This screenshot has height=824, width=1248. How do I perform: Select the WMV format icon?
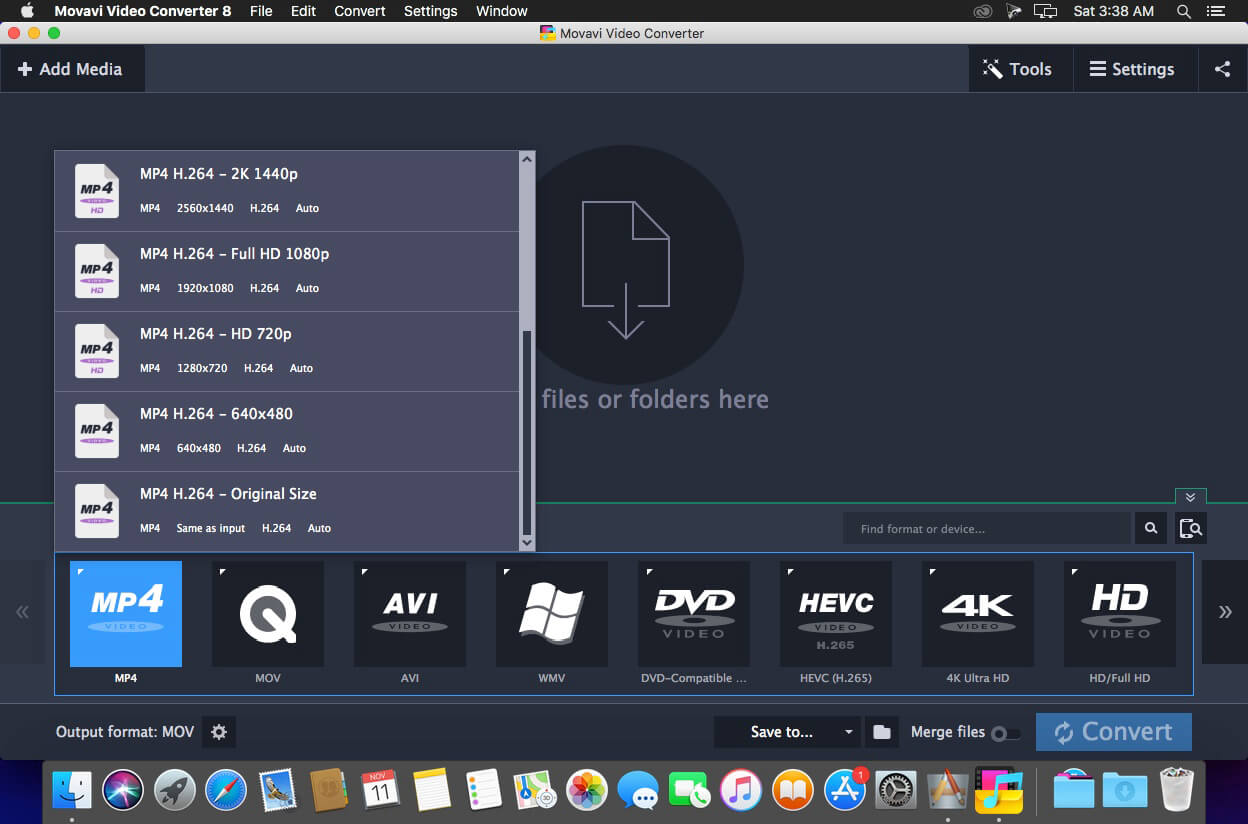[551, 613]
